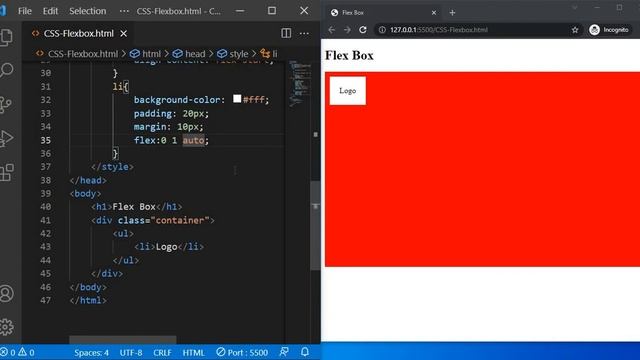Viewport: 640px width, 360px height.
Task: Close the Flex Box browser tab
Action: pyautogui.click(x=434, y=13)
